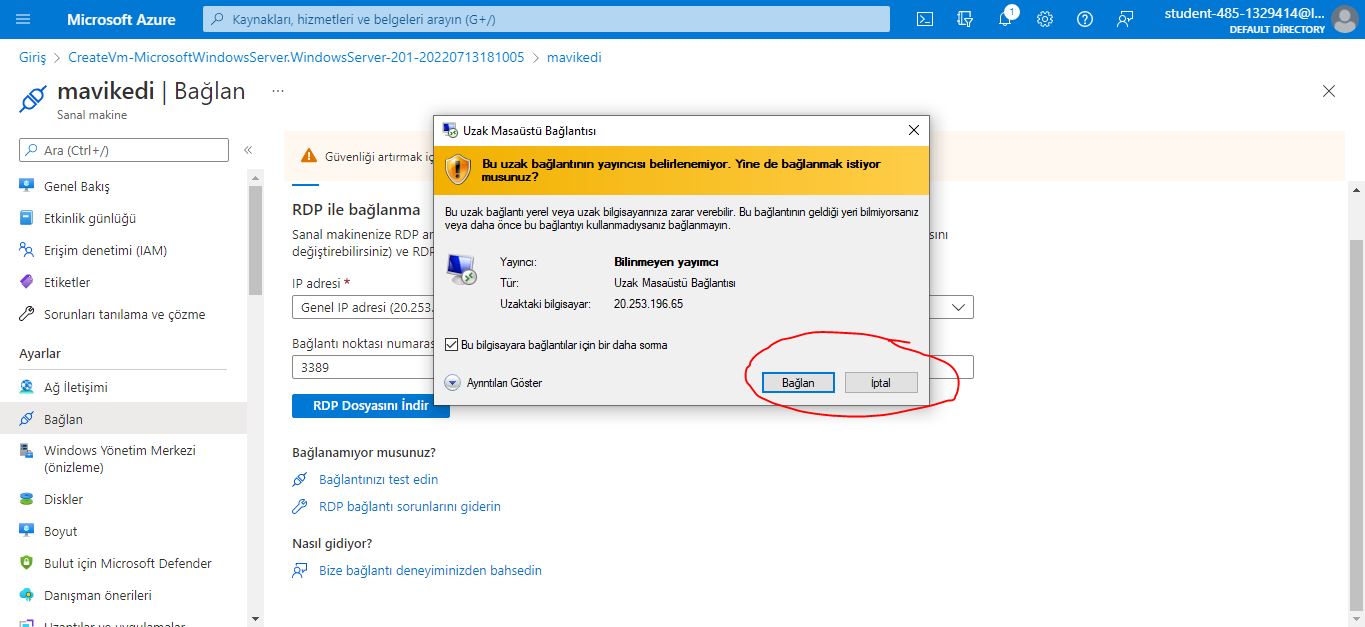The width and height of the screenshot is (1365, 627).
Task: Open Sorunları tanılama ve çözme
Action: click(123, 314)
